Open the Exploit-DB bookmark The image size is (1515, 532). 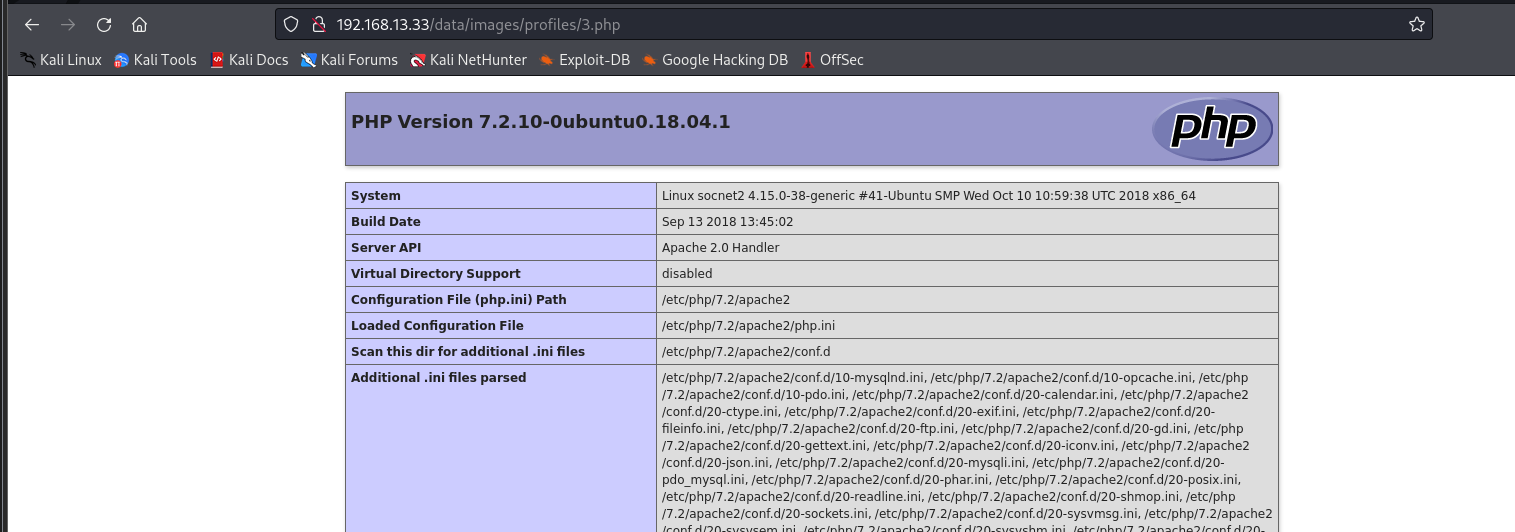(x=585, y=60)
